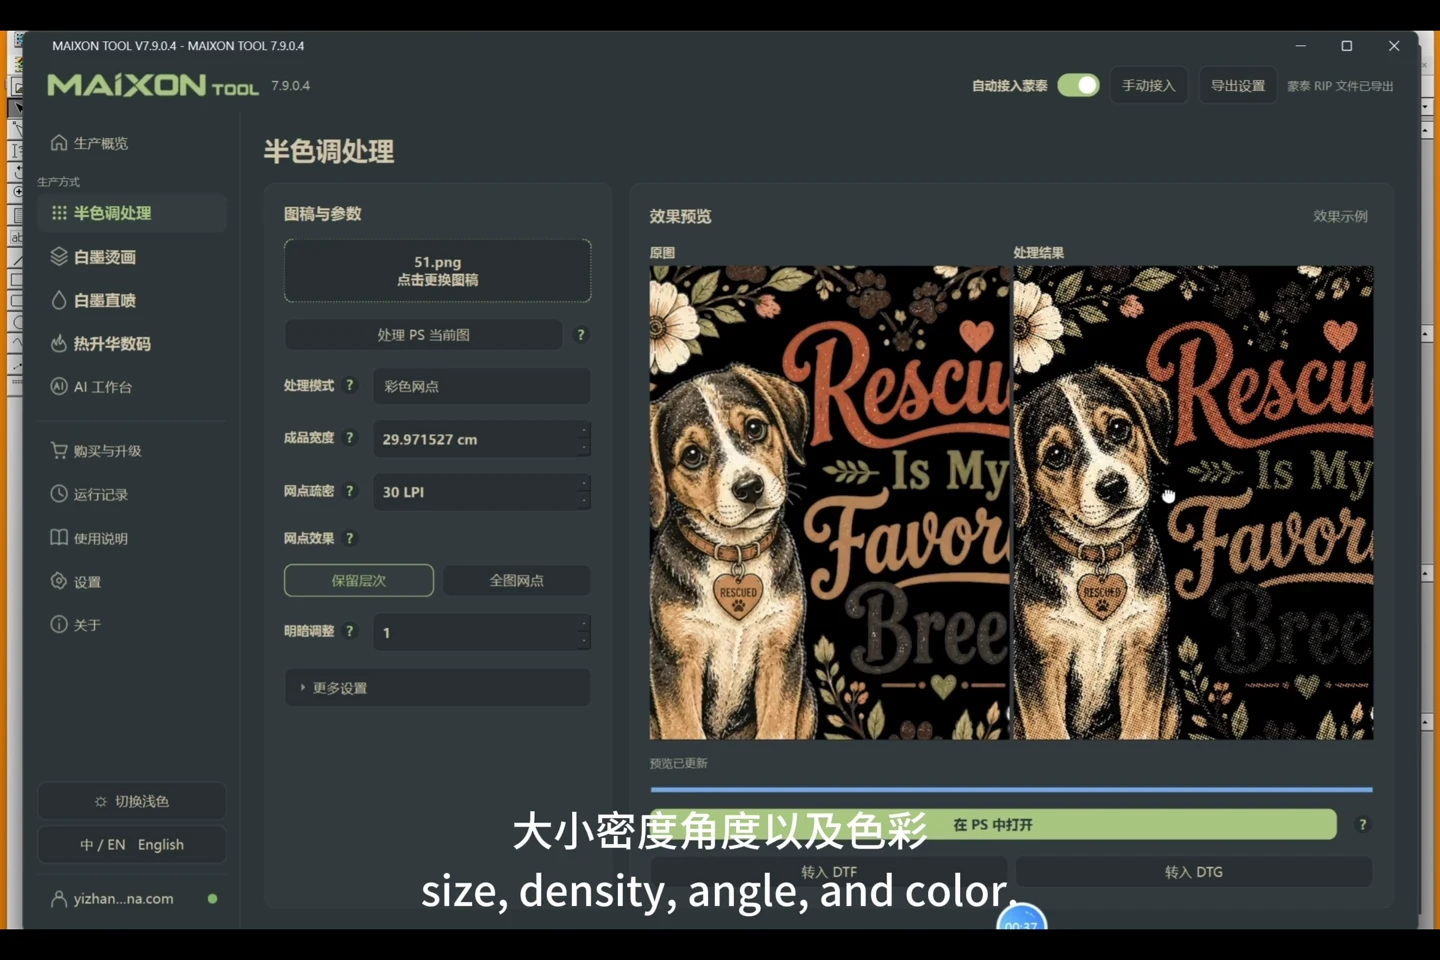1440x960 pixels.
Task: Select the 保留层次 dot effect option
Action: point(359,580)
